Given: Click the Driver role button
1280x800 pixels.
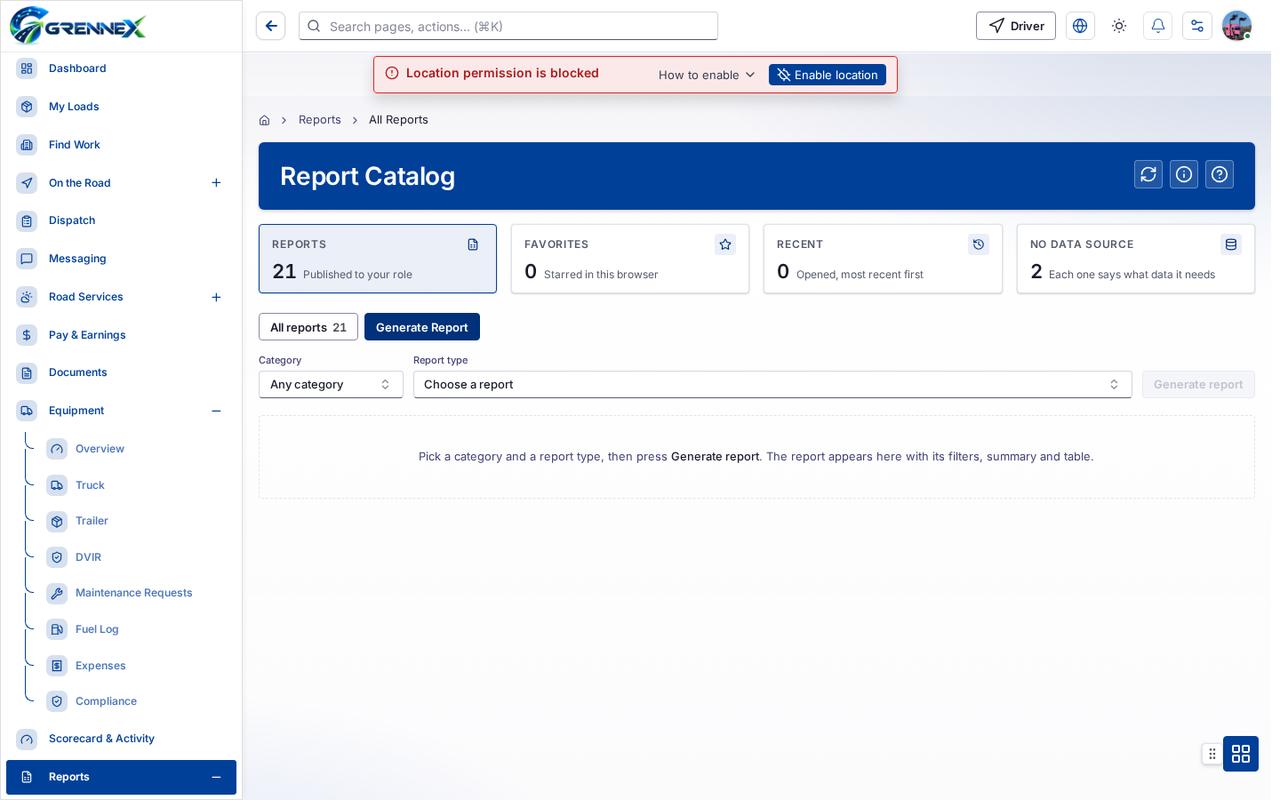Looking at the screenshot, I should point(1016,26).
